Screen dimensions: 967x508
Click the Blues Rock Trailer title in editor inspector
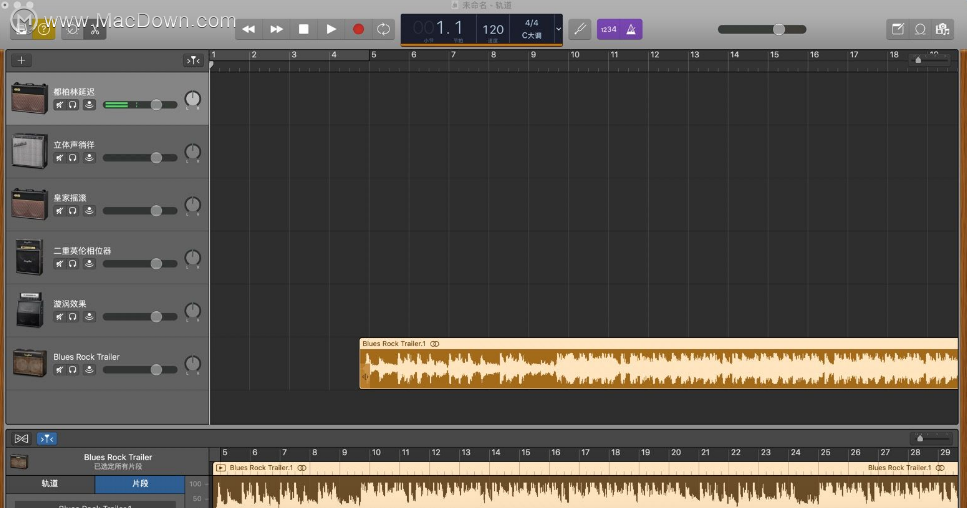(118, 457)
